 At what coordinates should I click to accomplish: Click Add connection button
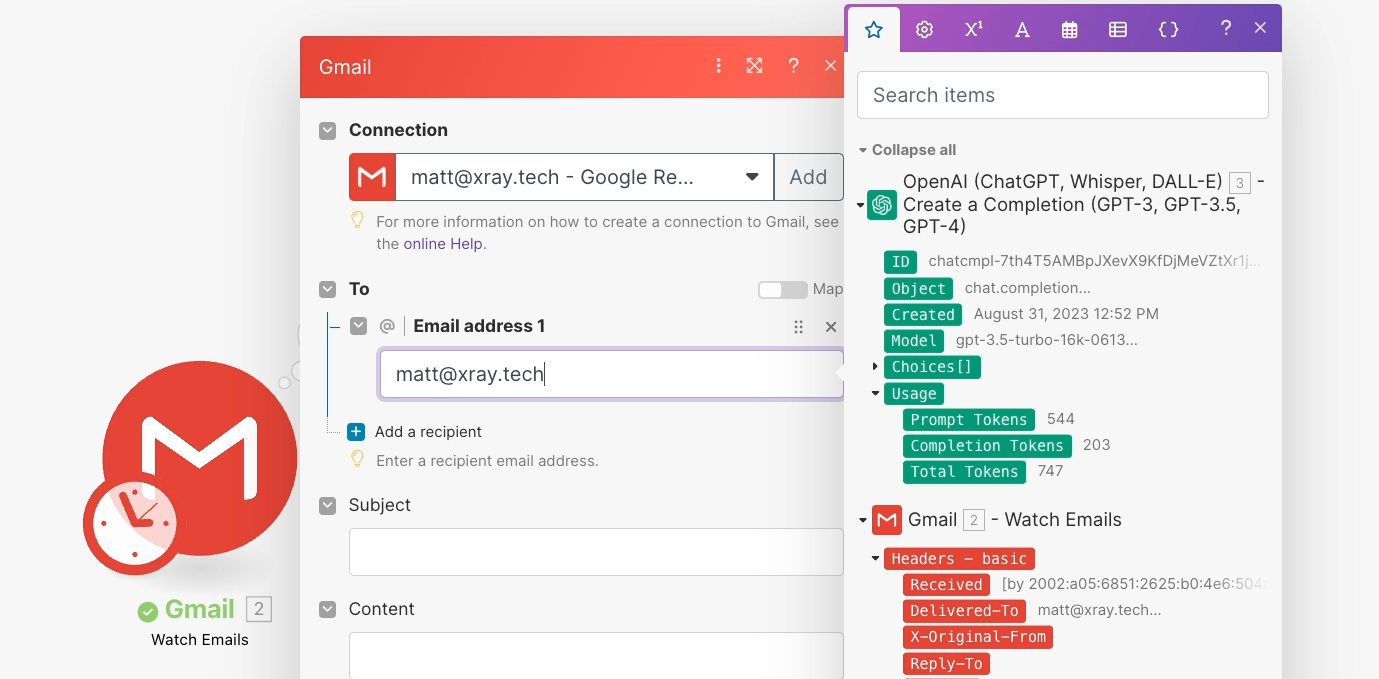coord(808,177)
